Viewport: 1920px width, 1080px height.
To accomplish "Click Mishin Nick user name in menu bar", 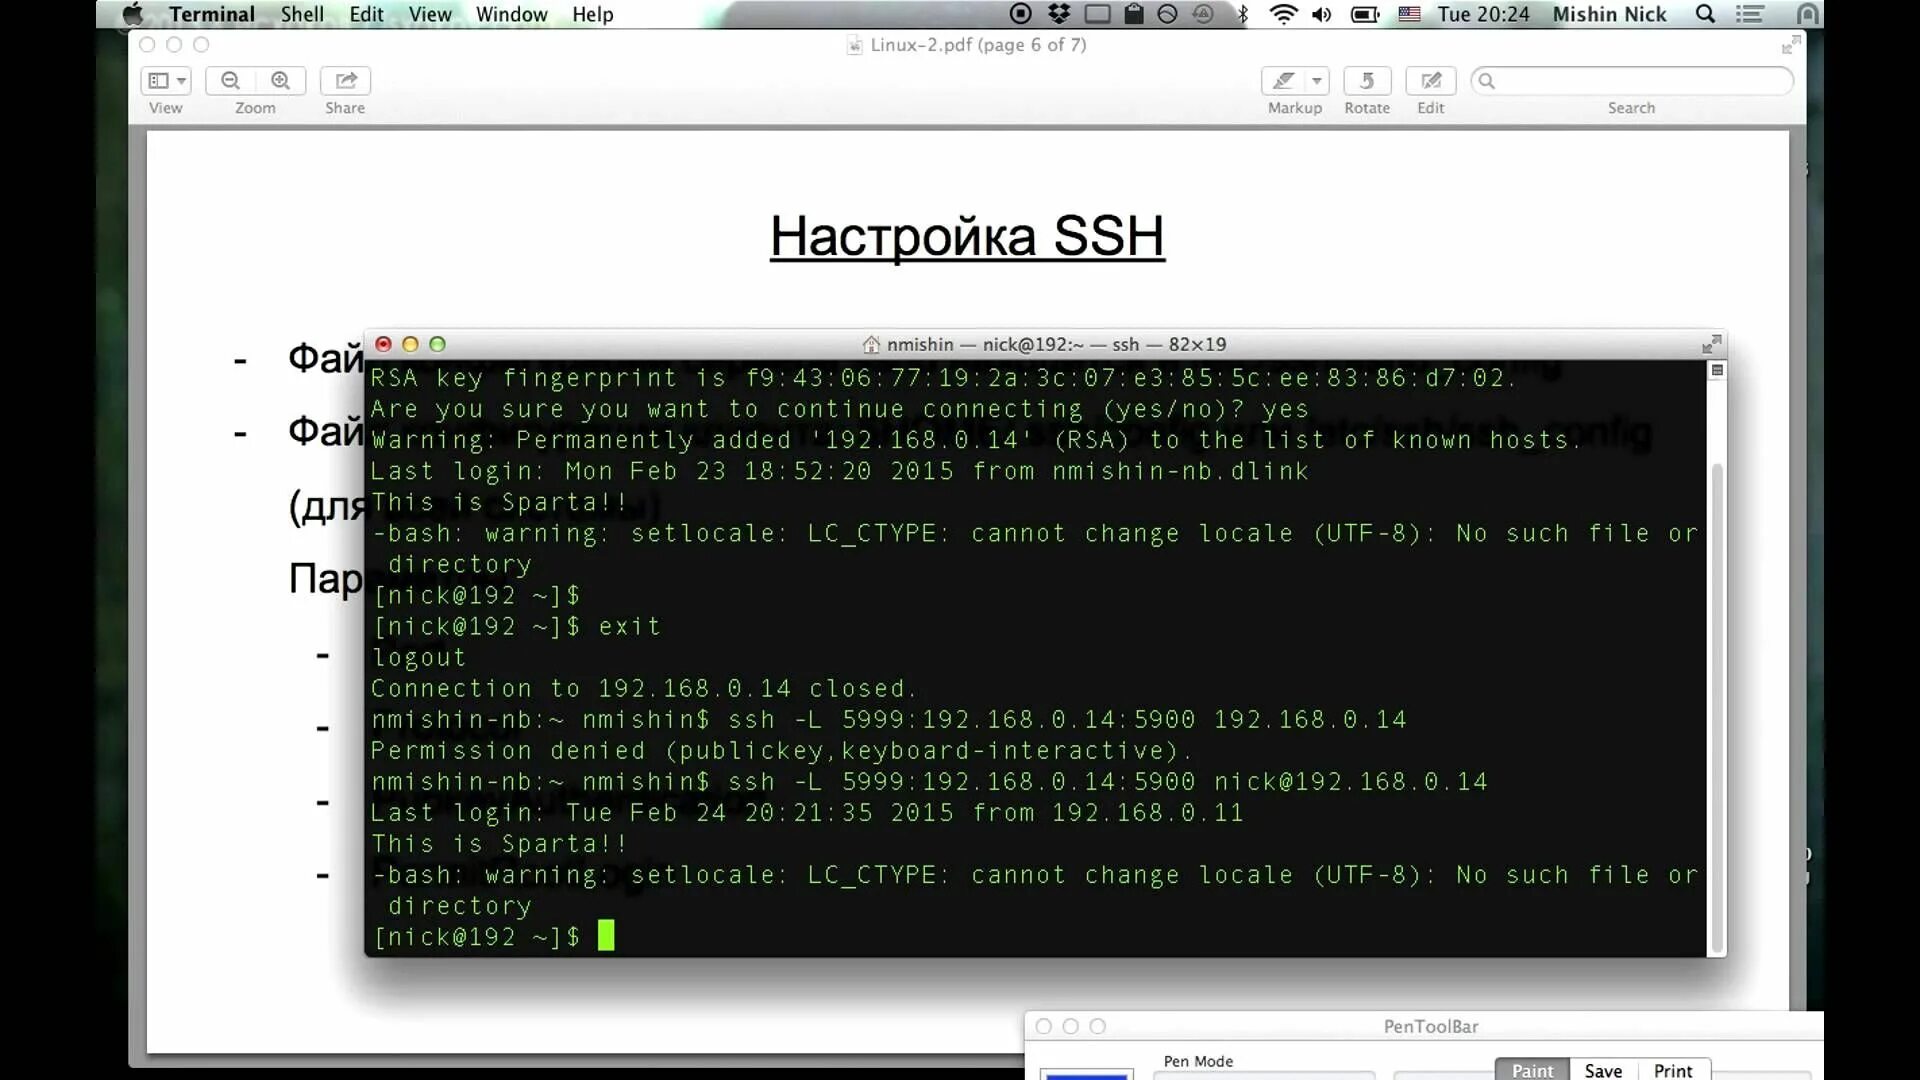I will (1609, 14).
